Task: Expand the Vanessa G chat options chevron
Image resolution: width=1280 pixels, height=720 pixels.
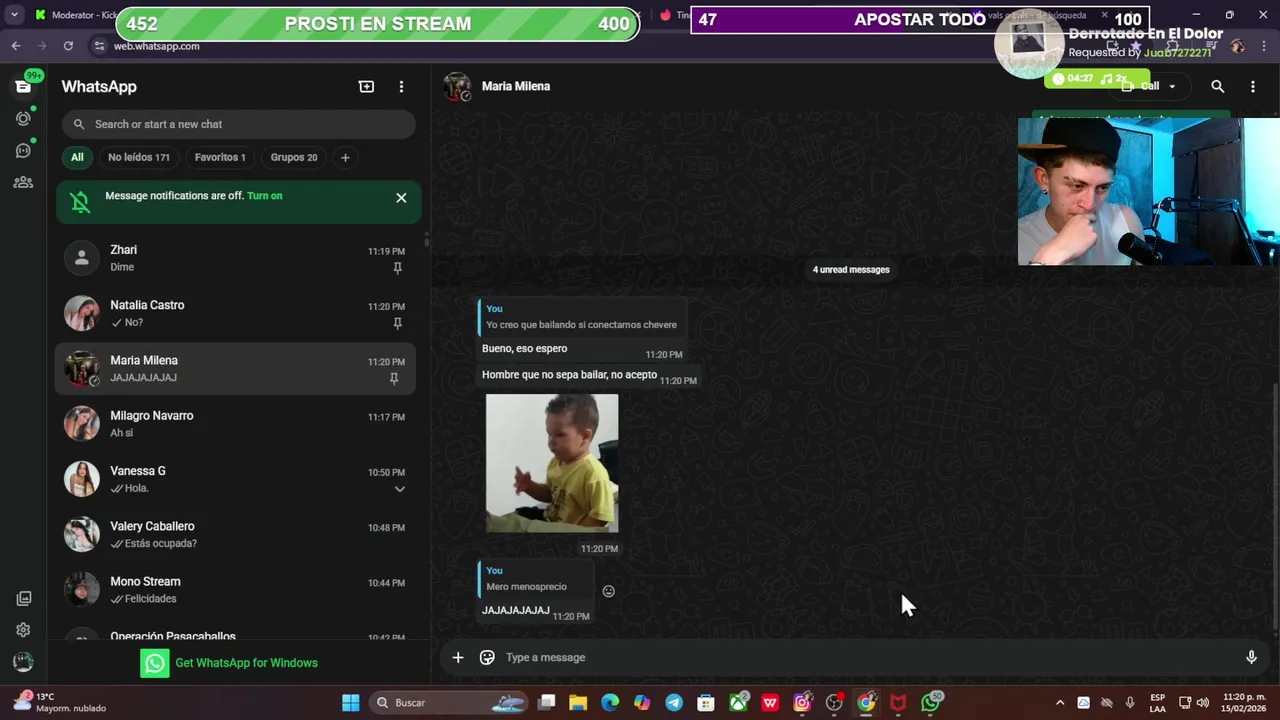Action: tap(399, 489)
